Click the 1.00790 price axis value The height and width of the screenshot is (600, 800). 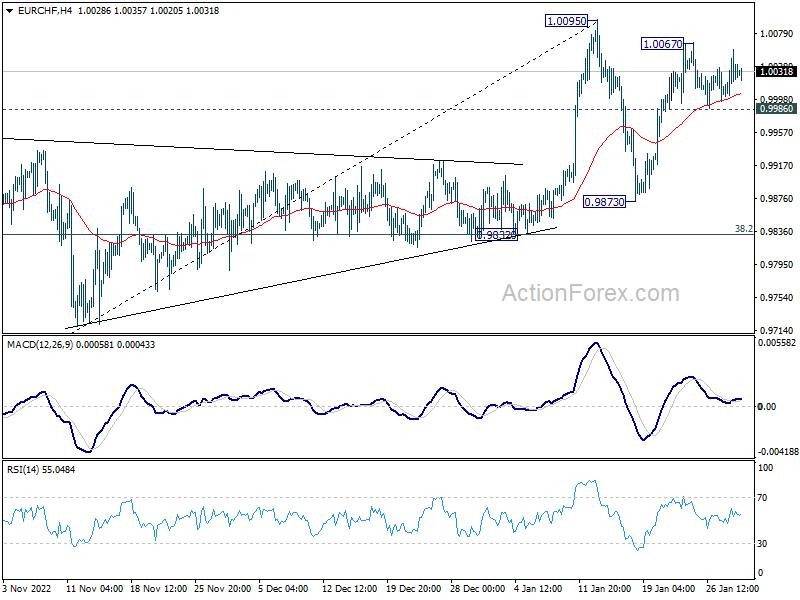[777, 34]
